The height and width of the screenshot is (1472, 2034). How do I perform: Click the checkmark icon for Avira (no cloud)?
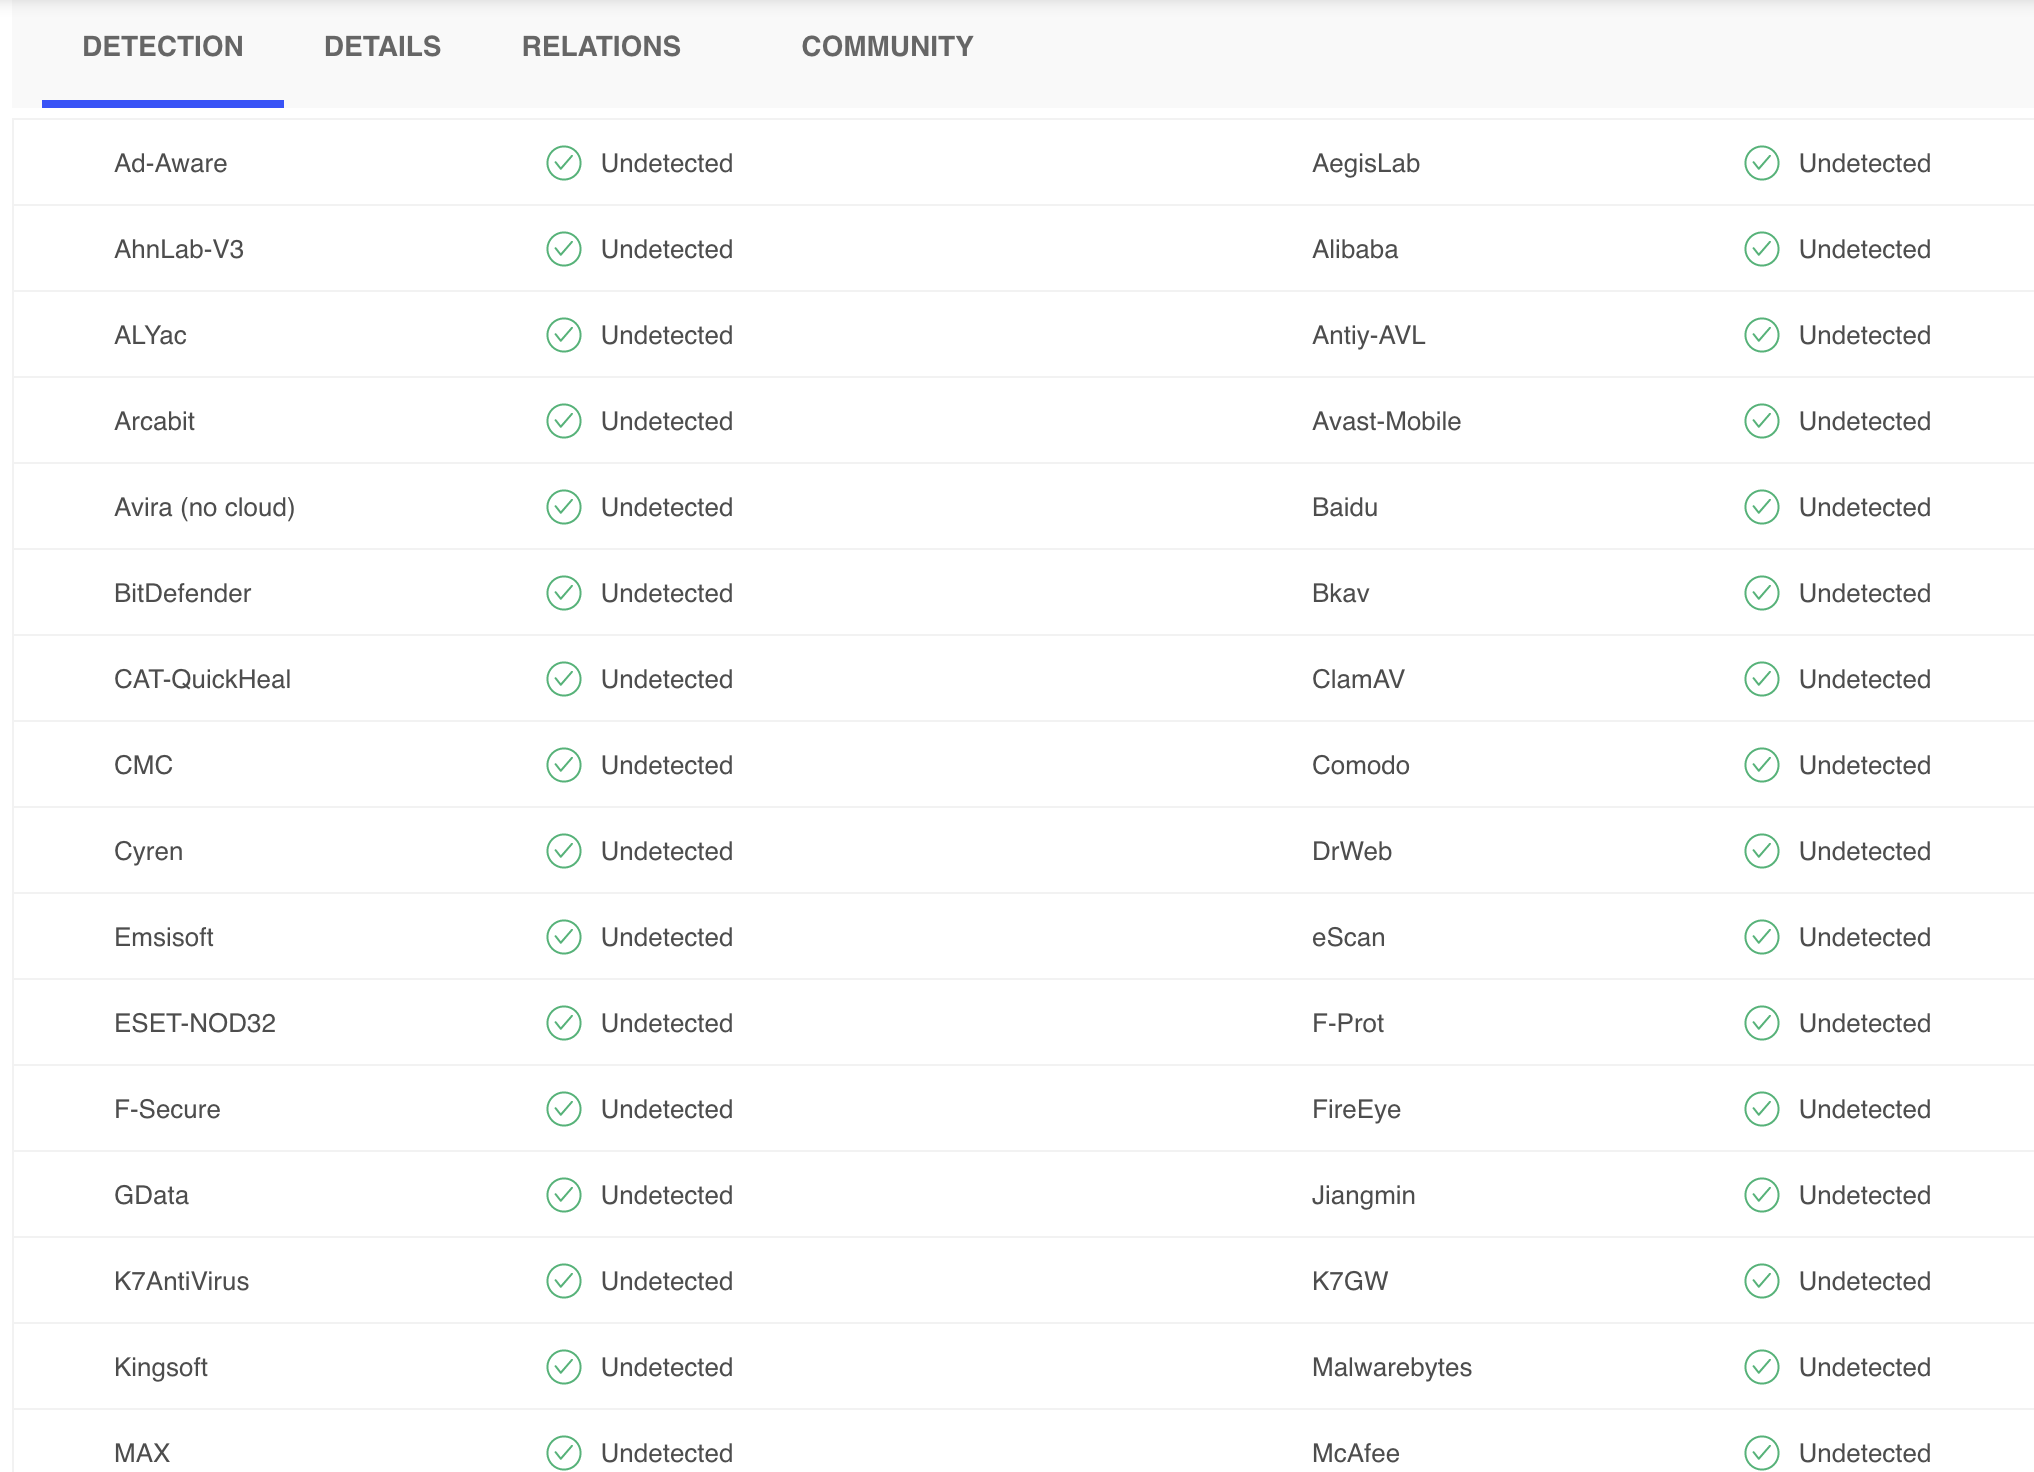click(x=564, y=507)
